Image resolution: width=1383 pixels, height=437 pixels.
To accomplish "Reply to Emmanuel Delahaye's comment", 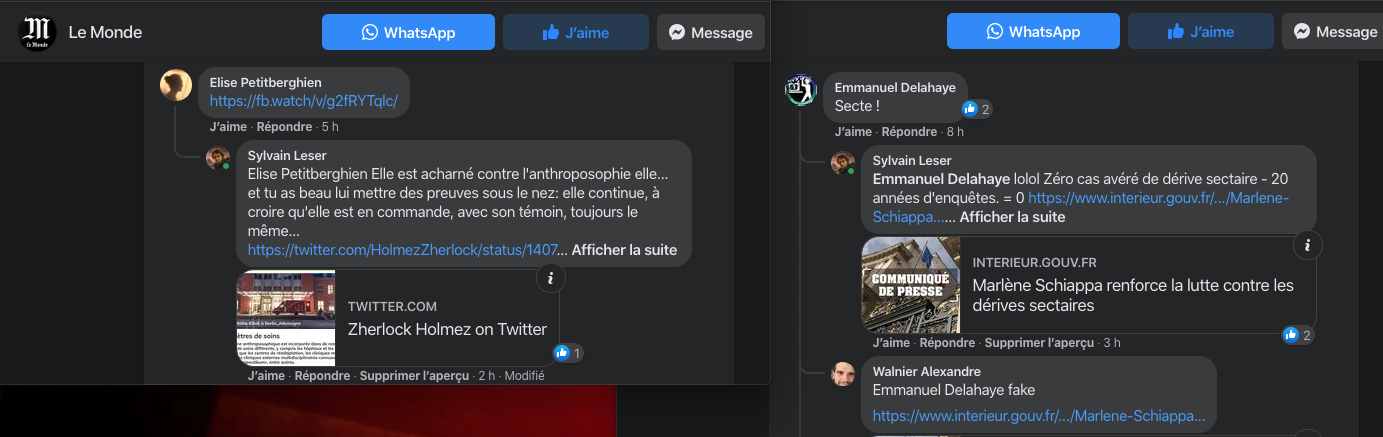I will [x=909, y=132].
